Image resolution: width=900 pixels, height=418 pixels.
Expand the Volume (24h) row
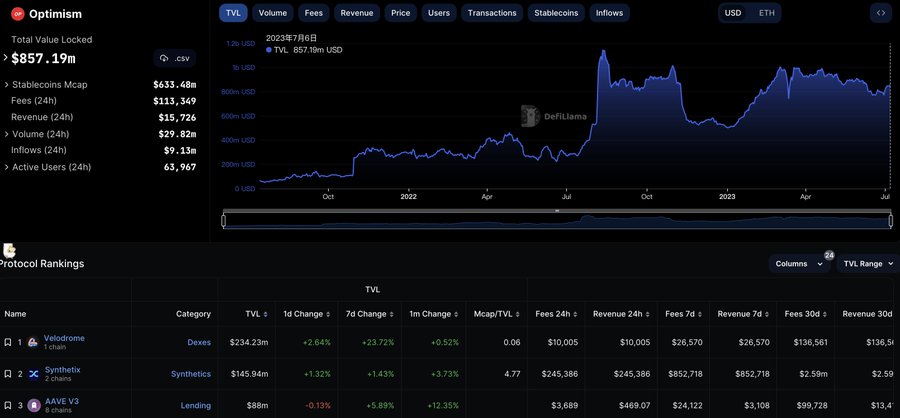6,134
